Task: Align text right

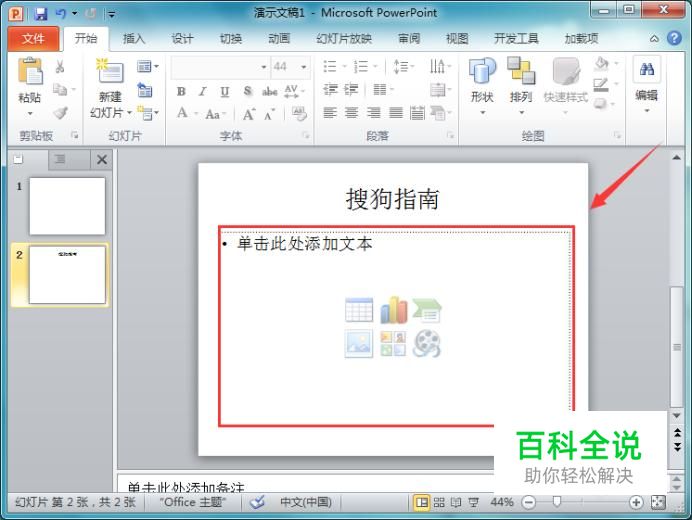Action: 373,113
